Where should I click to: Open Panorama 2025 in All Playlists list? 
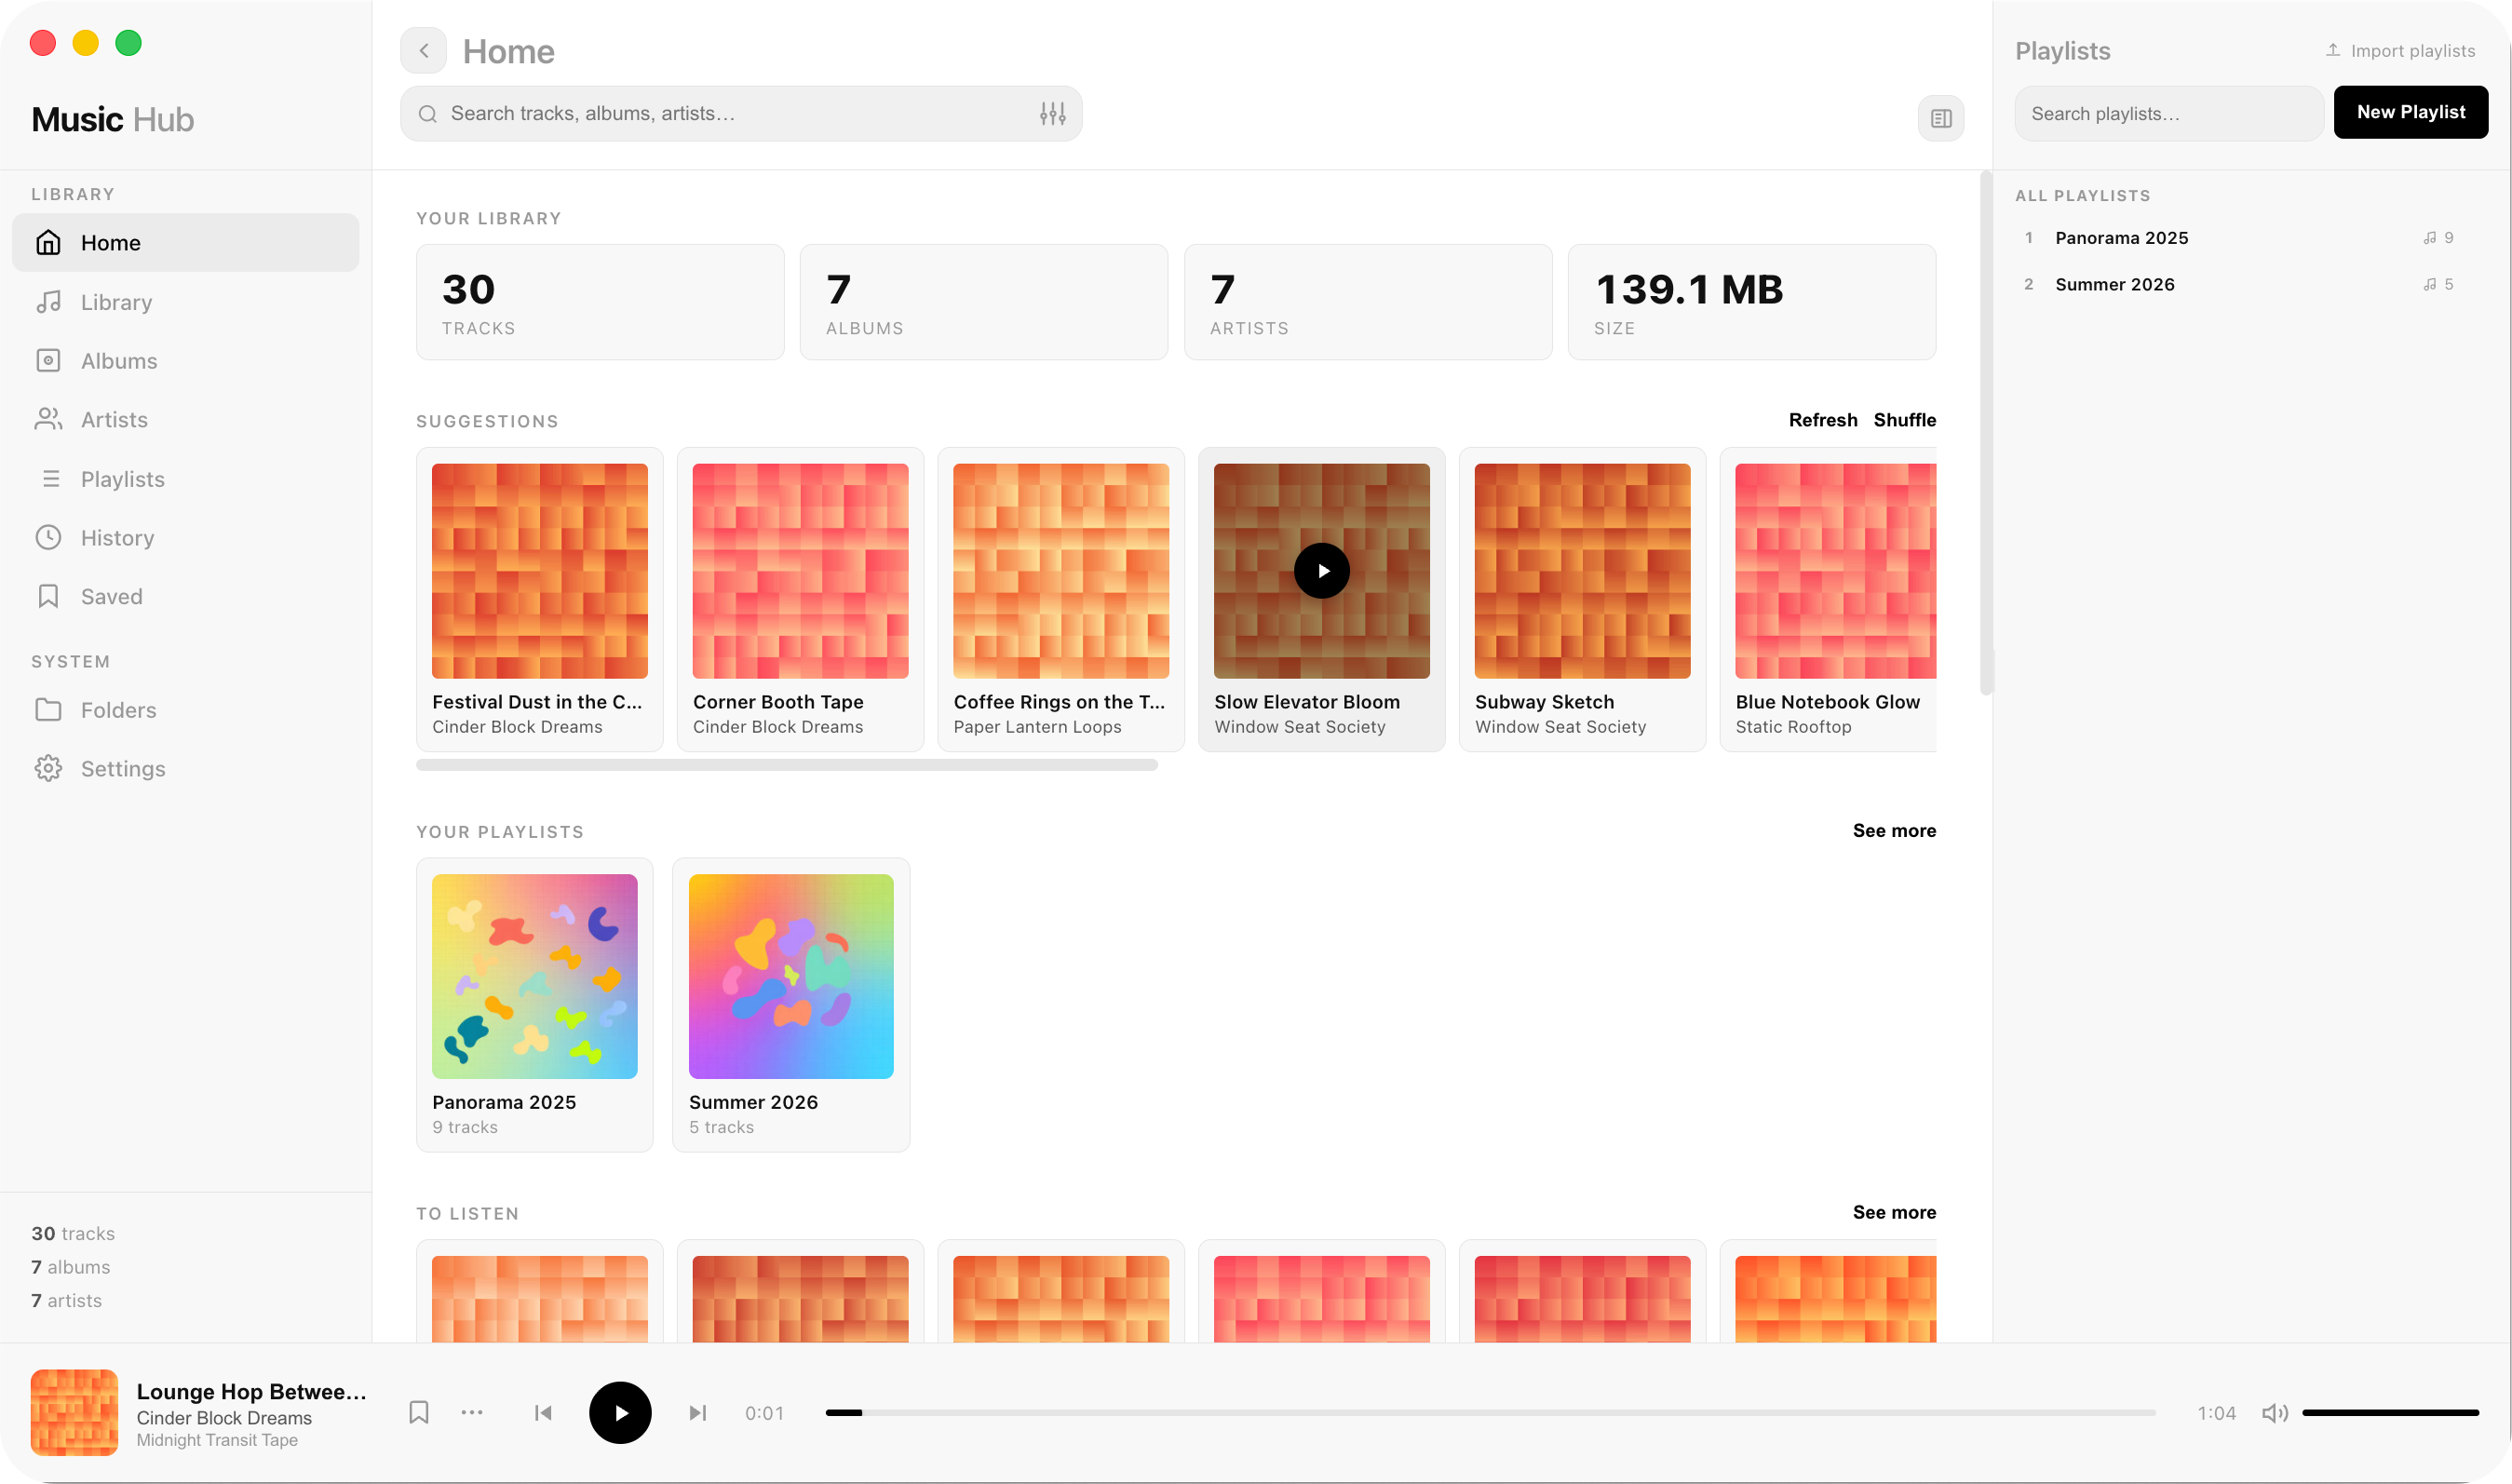2240,238
